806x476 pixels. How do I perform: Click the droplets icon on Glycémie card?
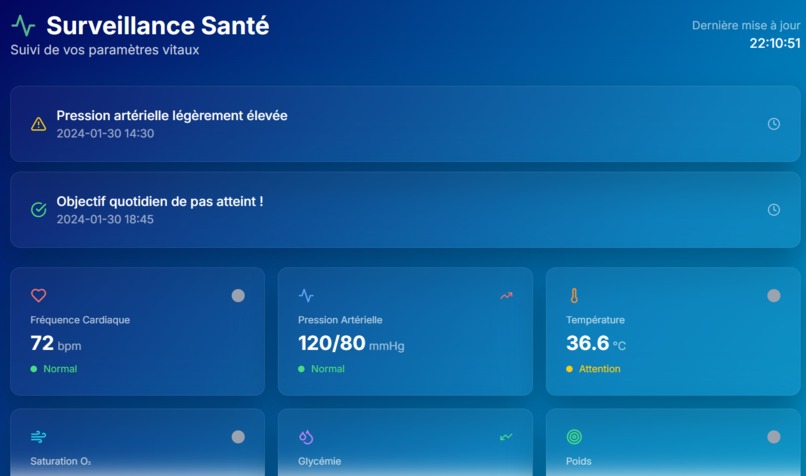click(306, 437)
